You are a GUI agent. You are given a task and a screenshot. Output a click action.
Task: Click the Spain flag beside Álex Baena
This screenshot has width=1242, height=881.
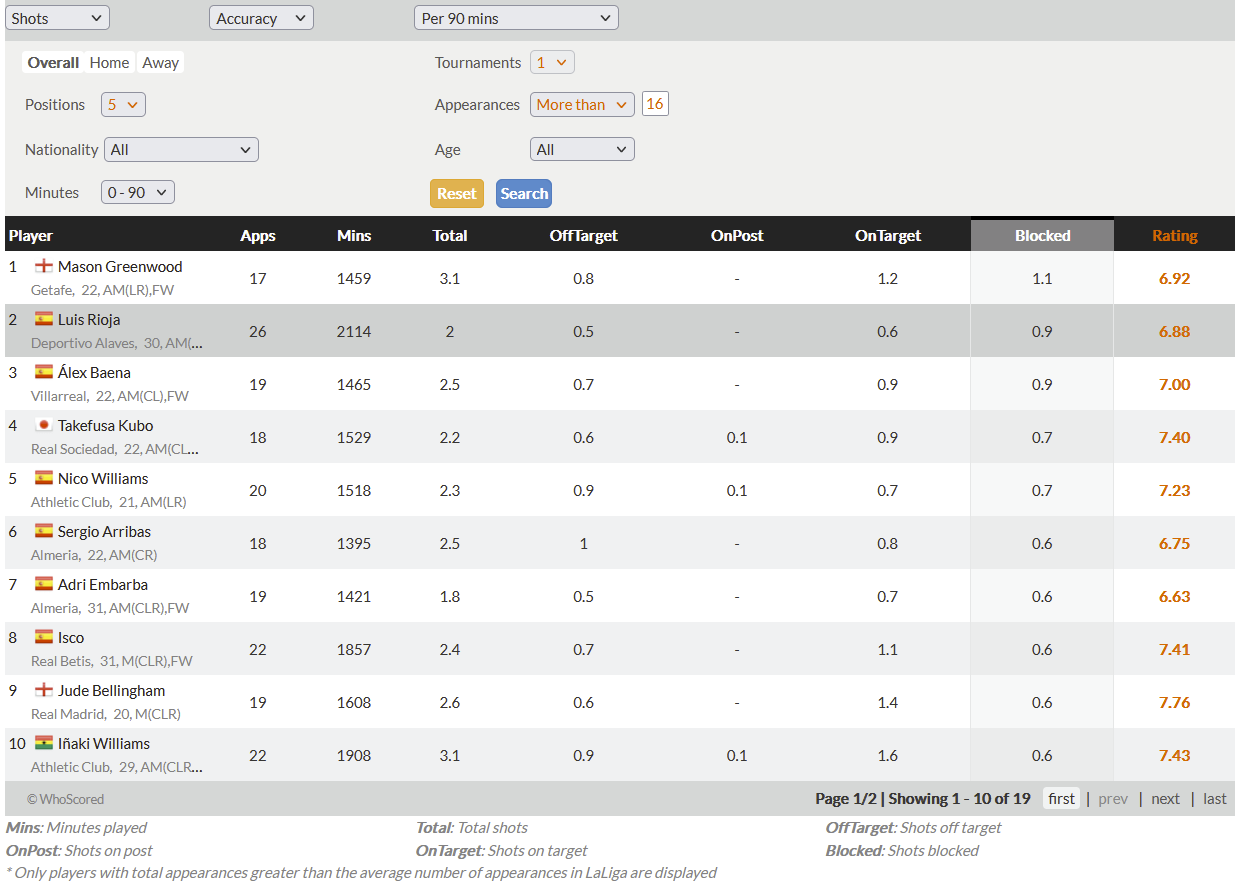coord(44,372)
